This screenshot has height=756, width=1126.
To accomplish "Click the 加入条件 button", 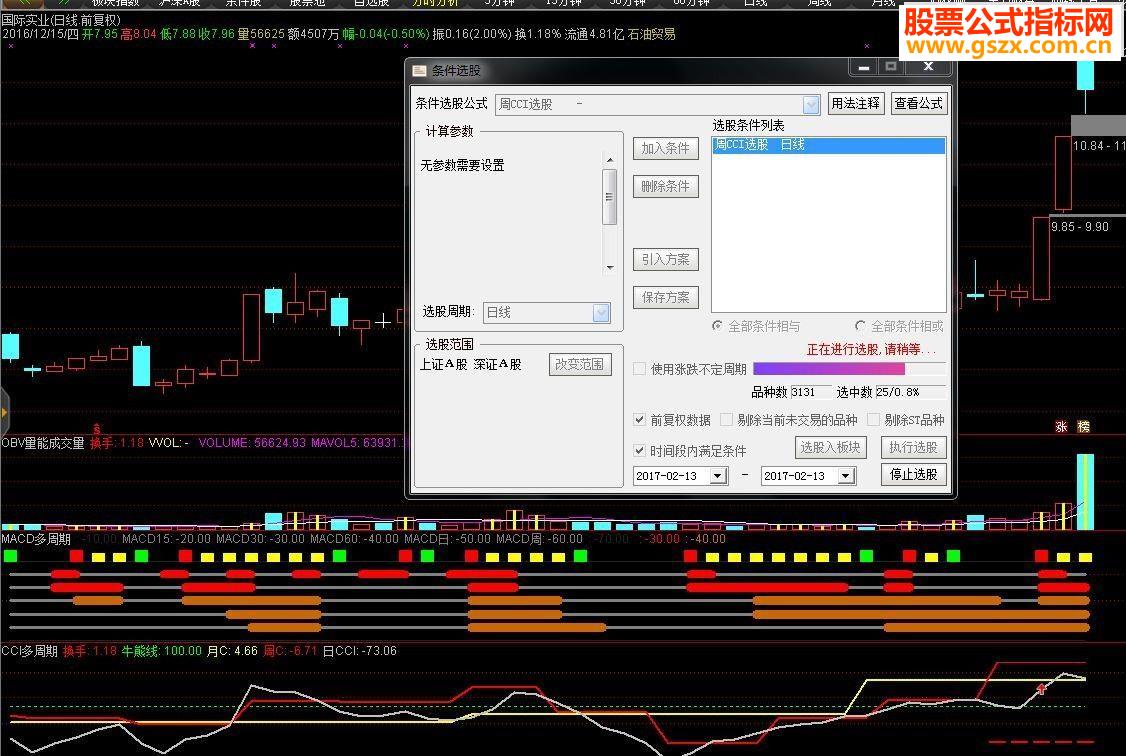I will (666, 149).
